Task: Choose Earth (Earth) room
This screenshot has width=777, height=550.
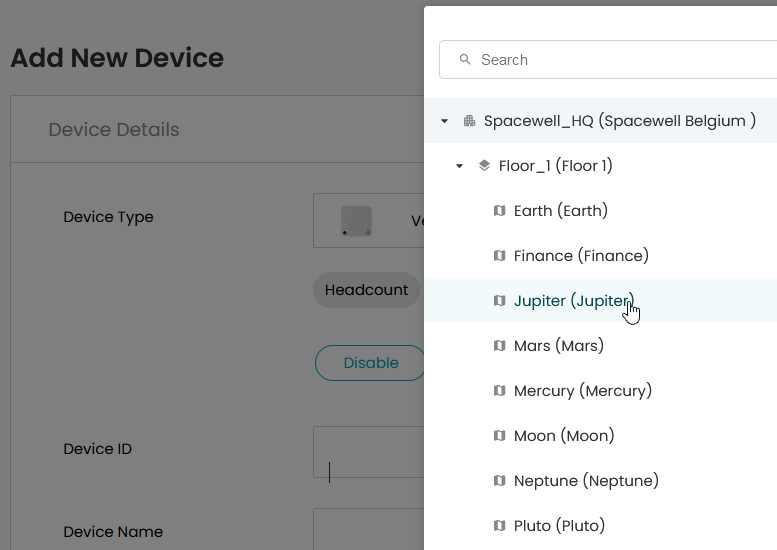Action: click(x=601, y=211)
